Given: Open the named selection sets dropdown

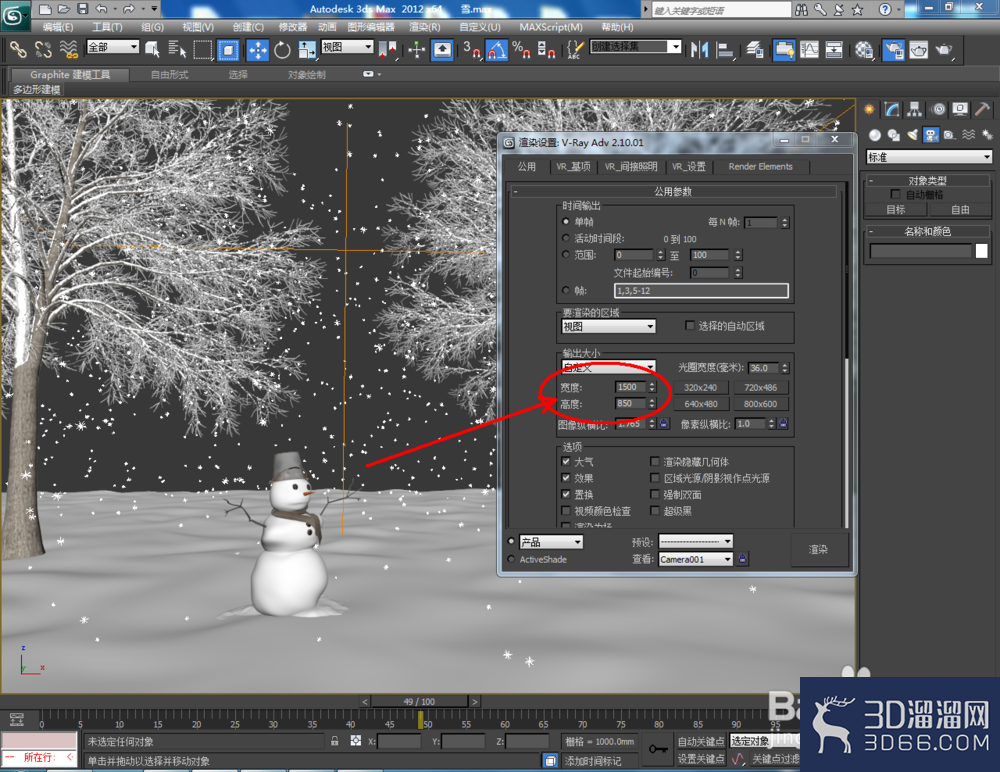Looking at the screenshot, I should [635, 47].
